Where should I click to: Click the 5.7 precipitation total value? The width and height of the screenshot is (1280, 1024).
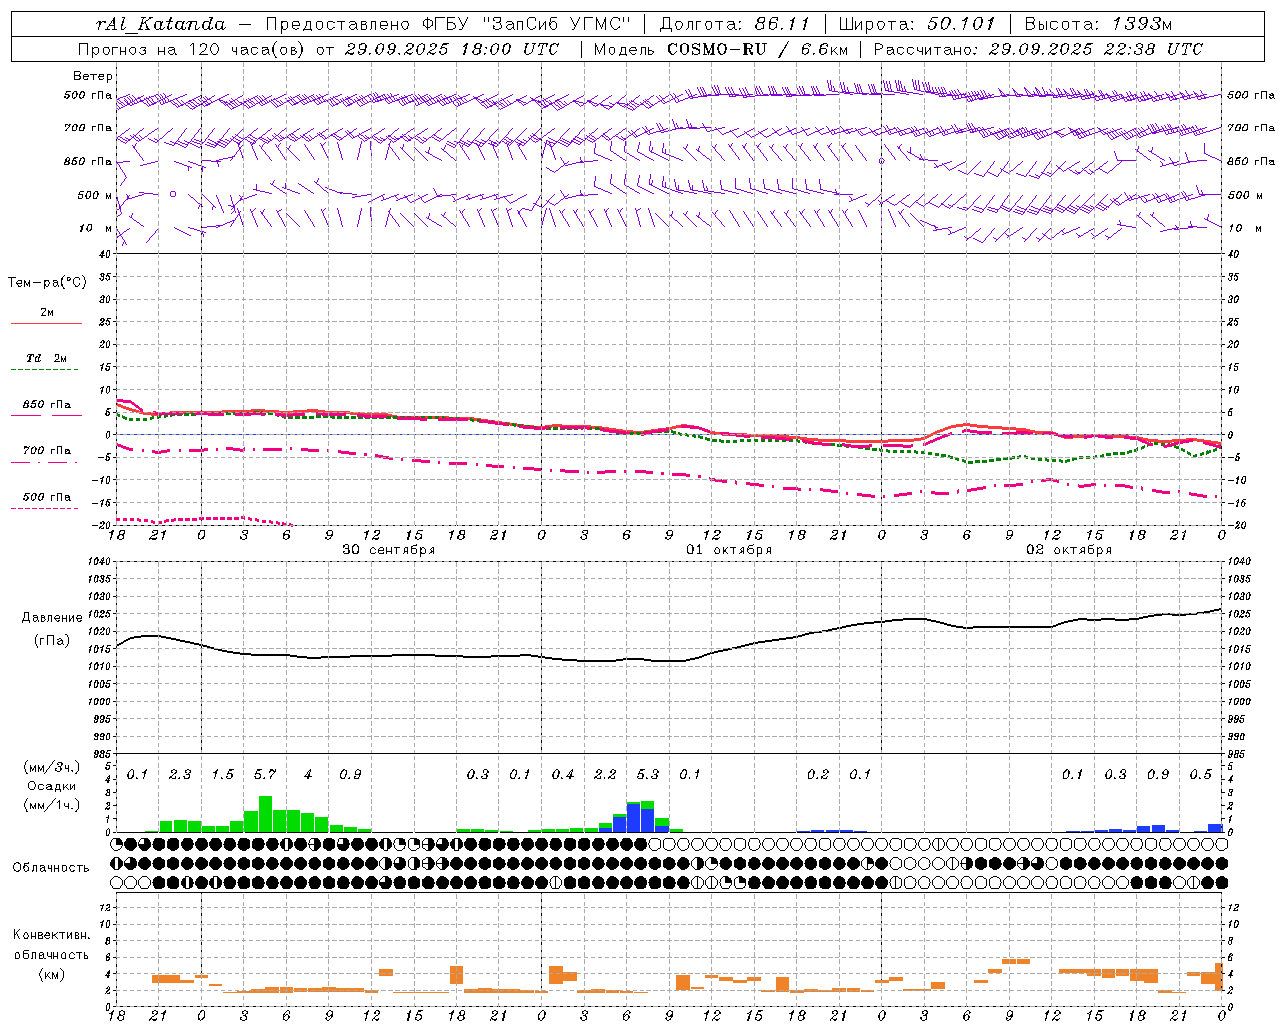click(x=265, y=774)
